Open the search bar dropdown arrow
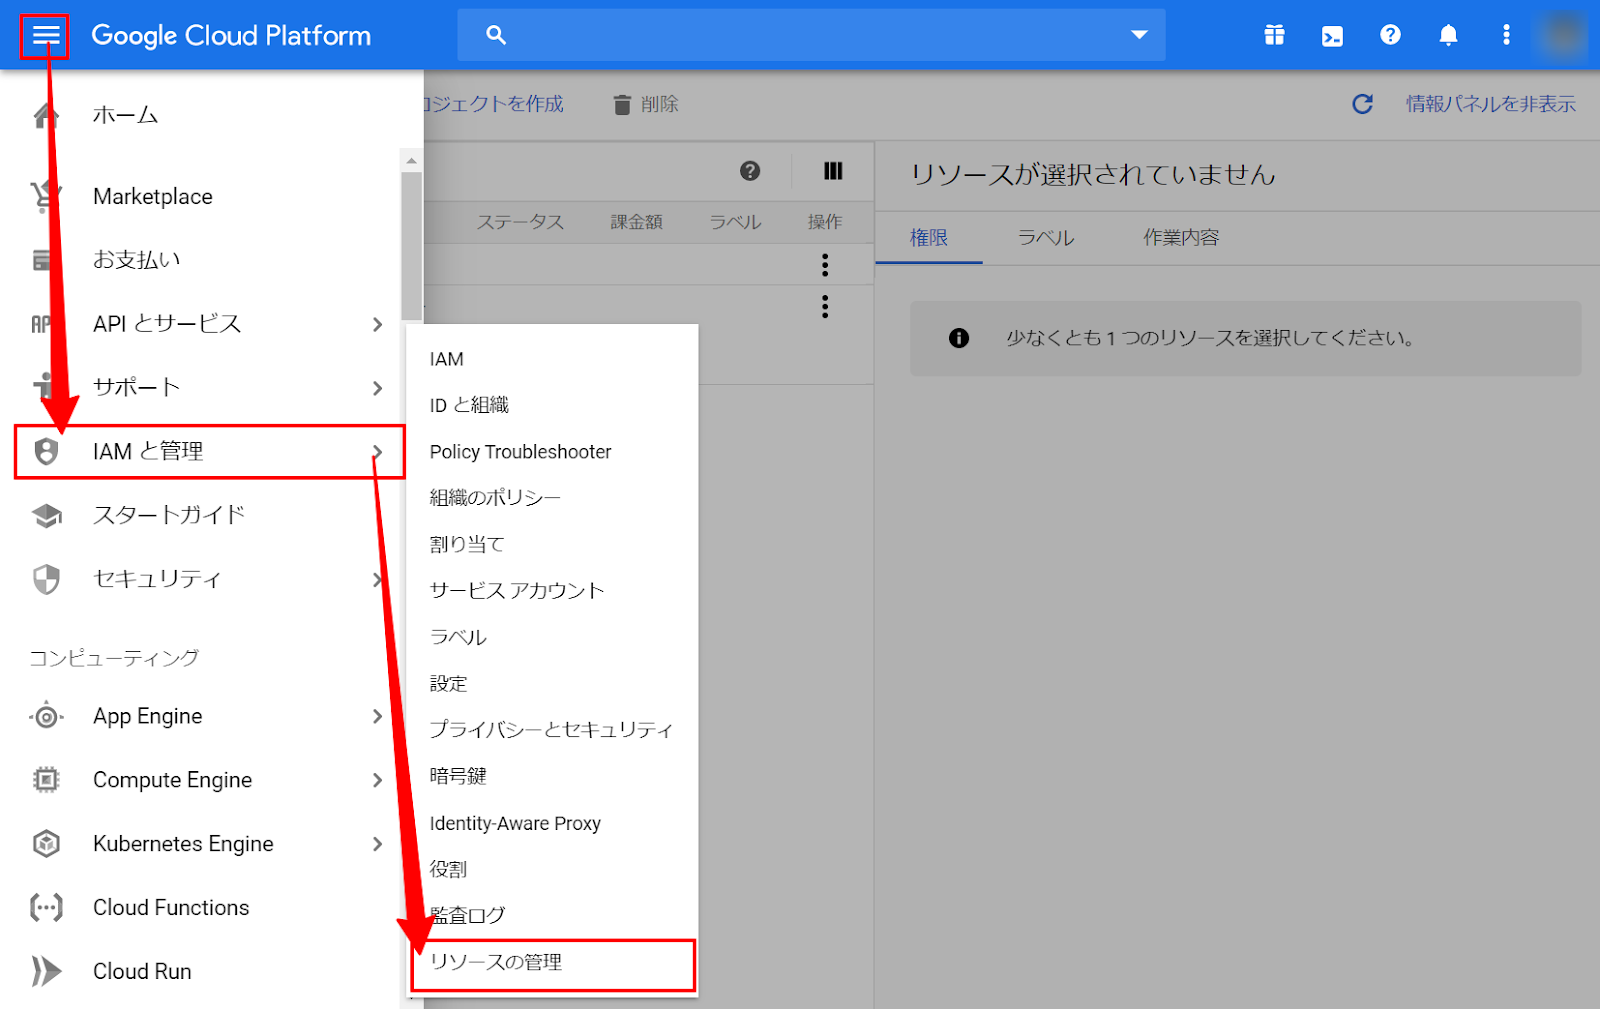This screenshot has width=1600, height=1009. point(1139,35)
